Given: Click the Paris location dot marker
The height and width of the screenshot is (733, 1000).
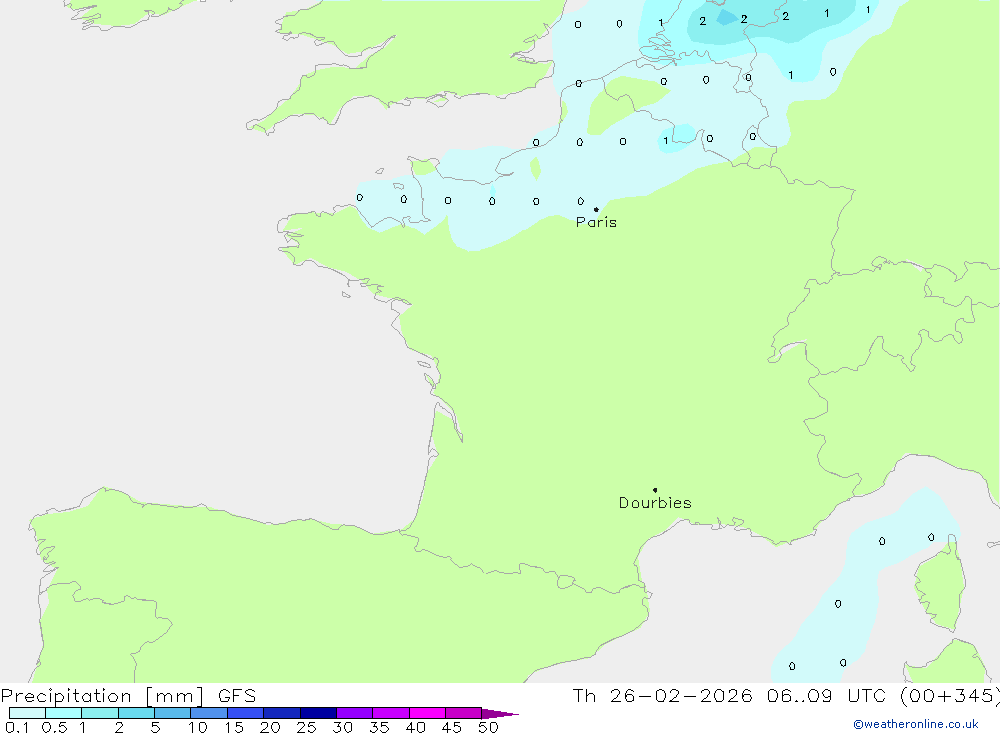Looking at the screenshot, I should pyautogui.click(x=596, y=209).
